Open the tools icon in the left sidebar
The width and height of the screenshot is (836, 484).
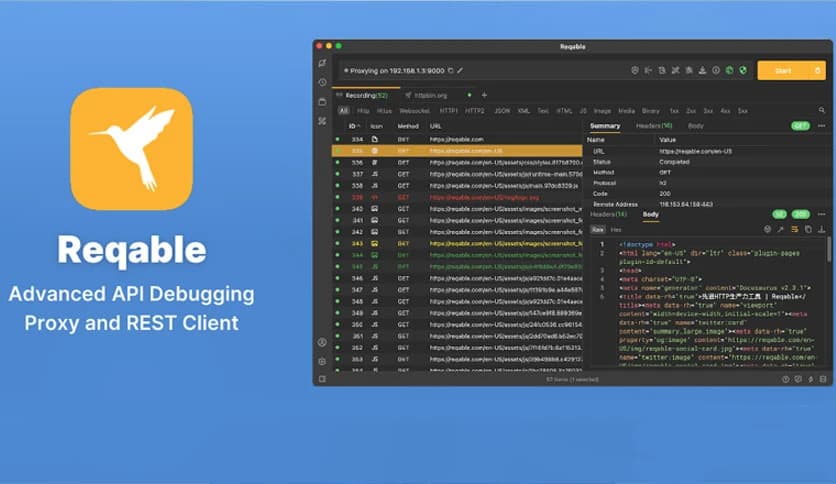coord(322,120)
